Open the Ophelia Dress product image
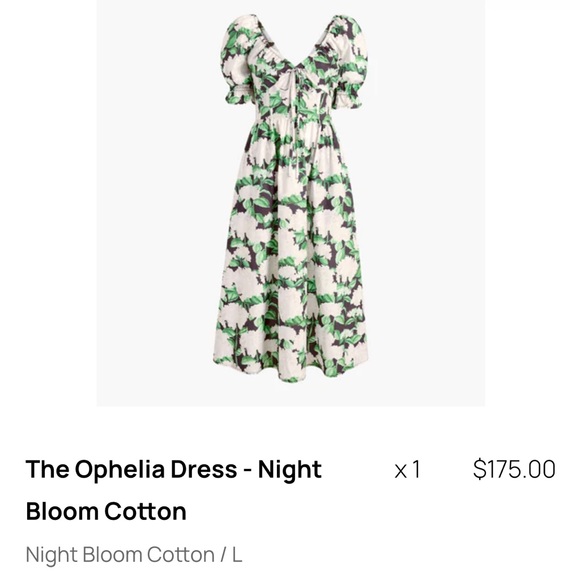The width and height of the screenshot is (580, 580). click(x=291, y=203)
